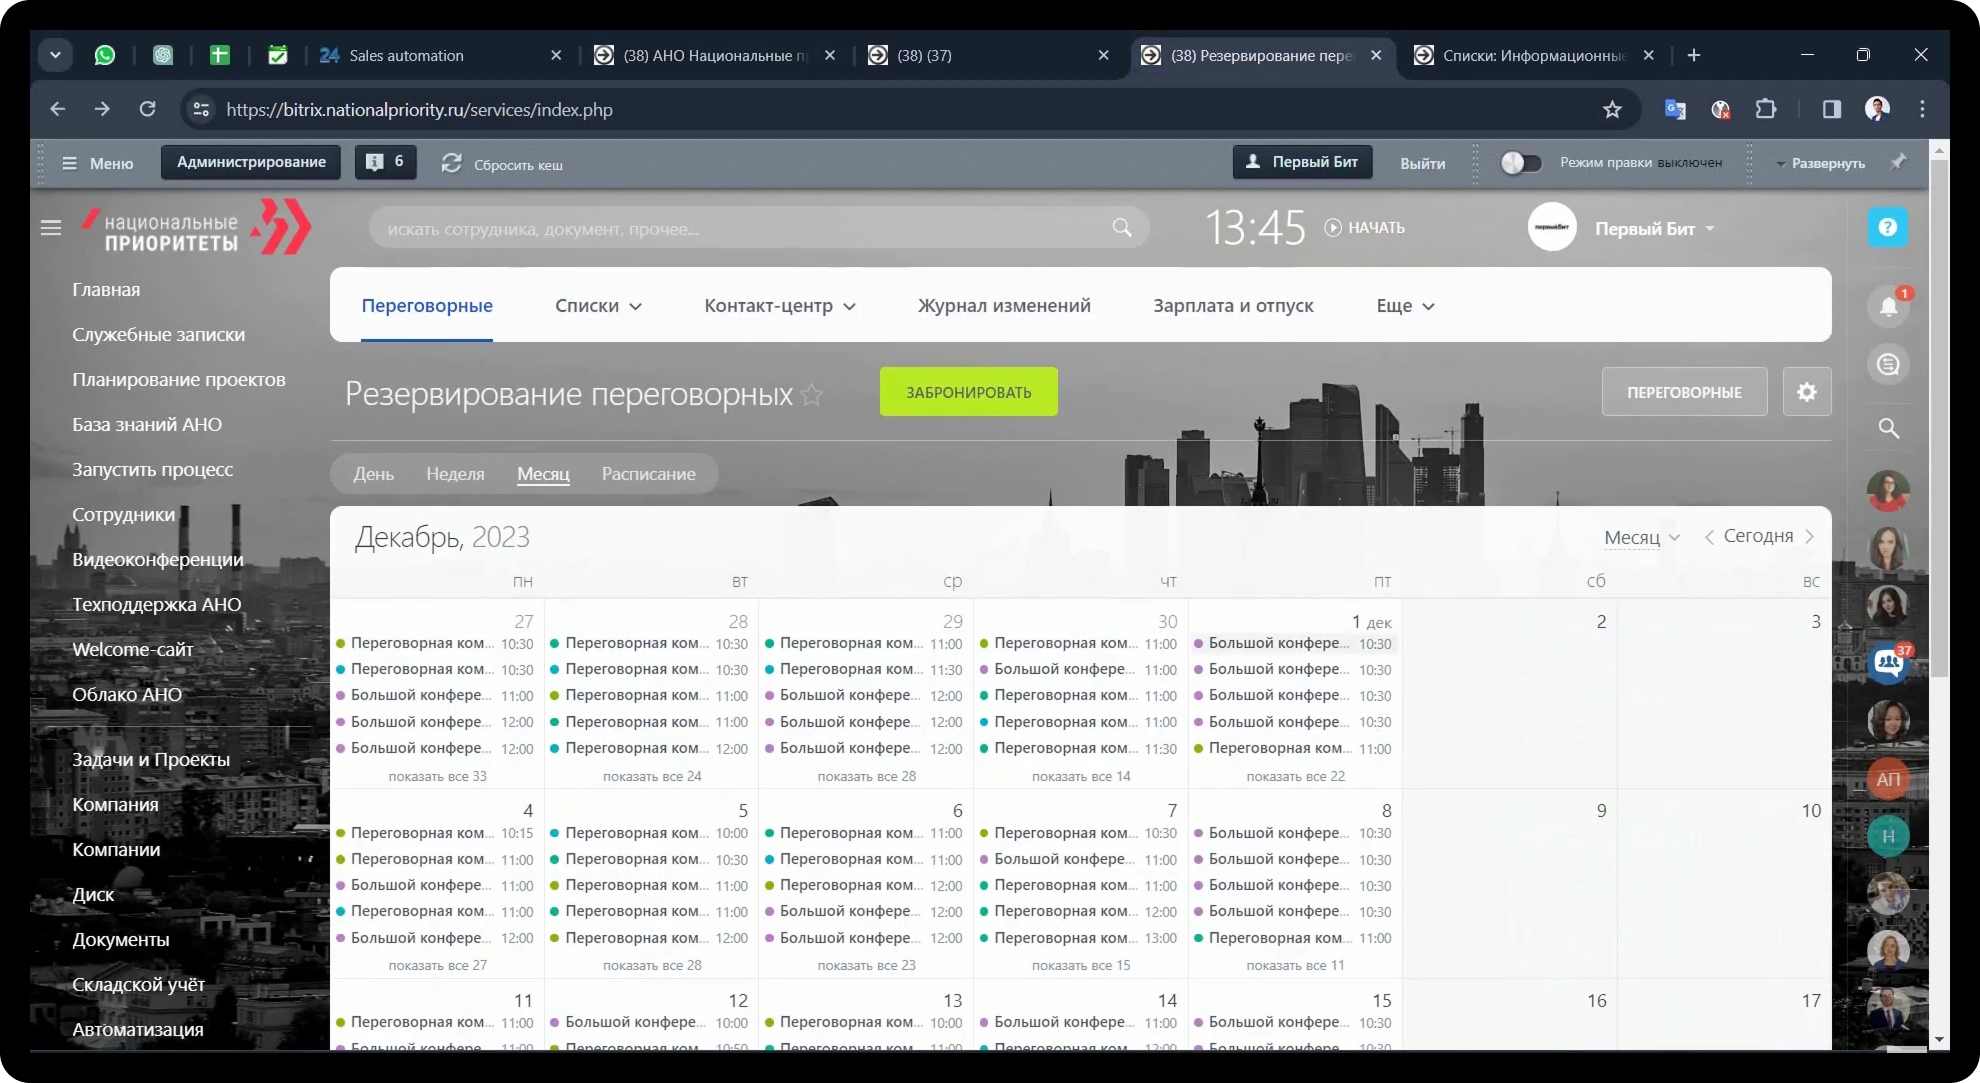This screenshot has height=1083, width=1980.
Task: Open Журнал изменений menu item
Action: pyautogui.click(x=1004, y=306)
